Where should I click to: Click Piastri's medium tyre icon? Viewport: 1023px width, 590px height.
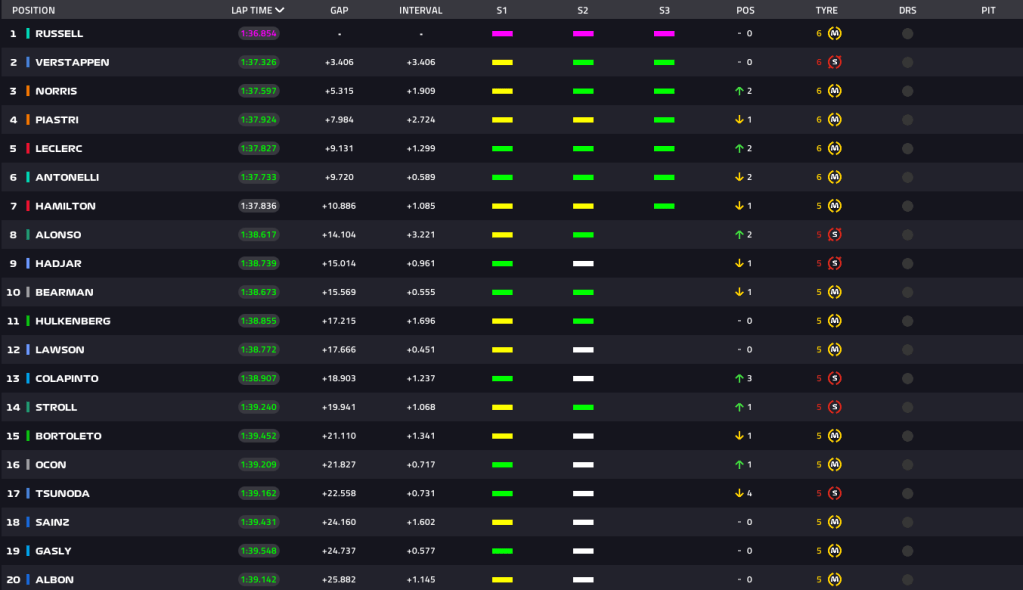834,119
